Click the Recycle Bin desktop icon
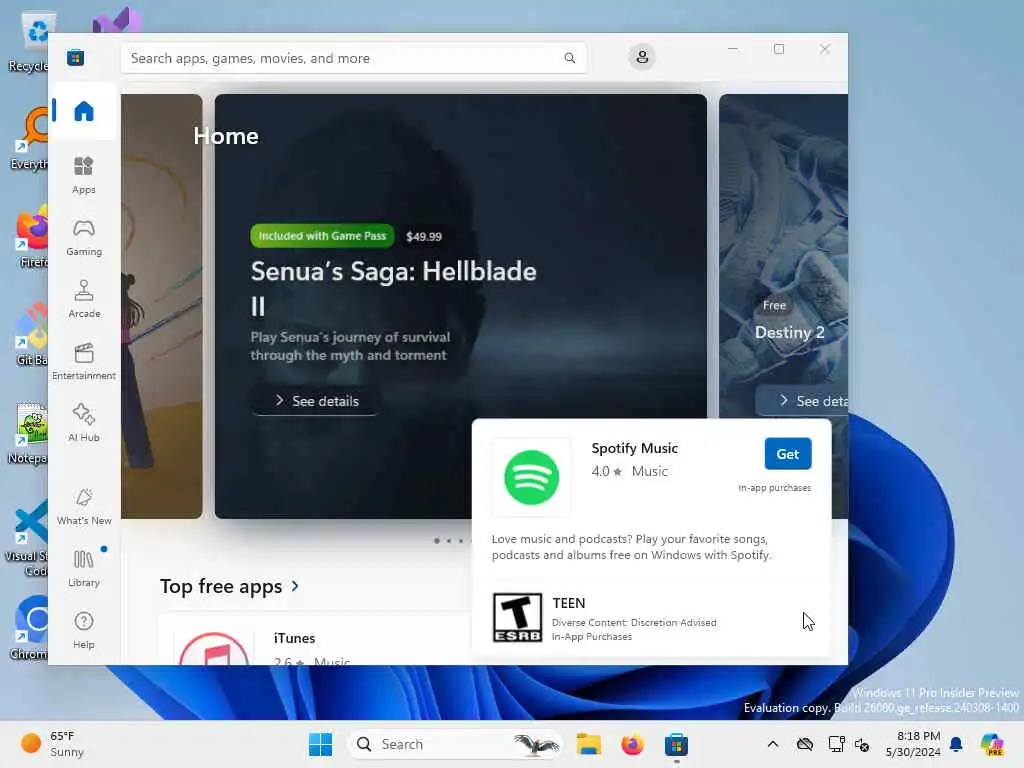1024x768 pixels. (x=29, y=41)
